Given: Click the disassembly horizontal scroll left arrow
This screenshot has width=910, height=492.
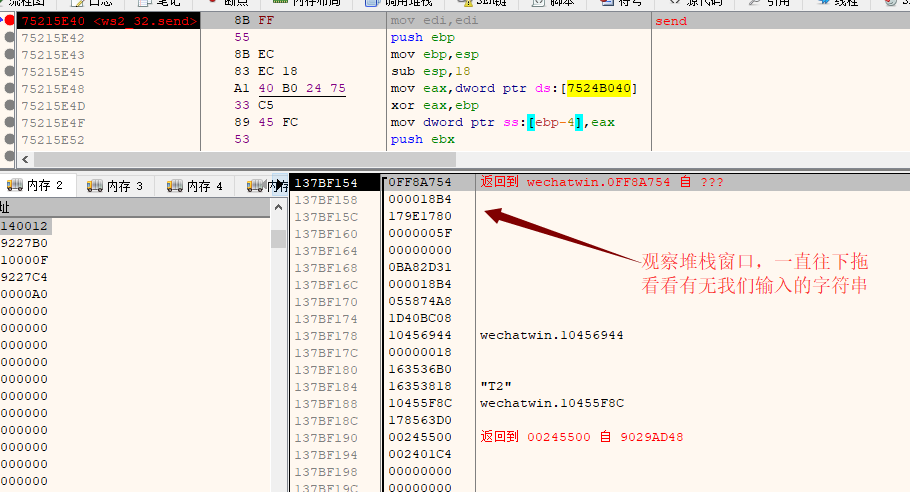Looking at the screenshot, I should click(25, 159).
